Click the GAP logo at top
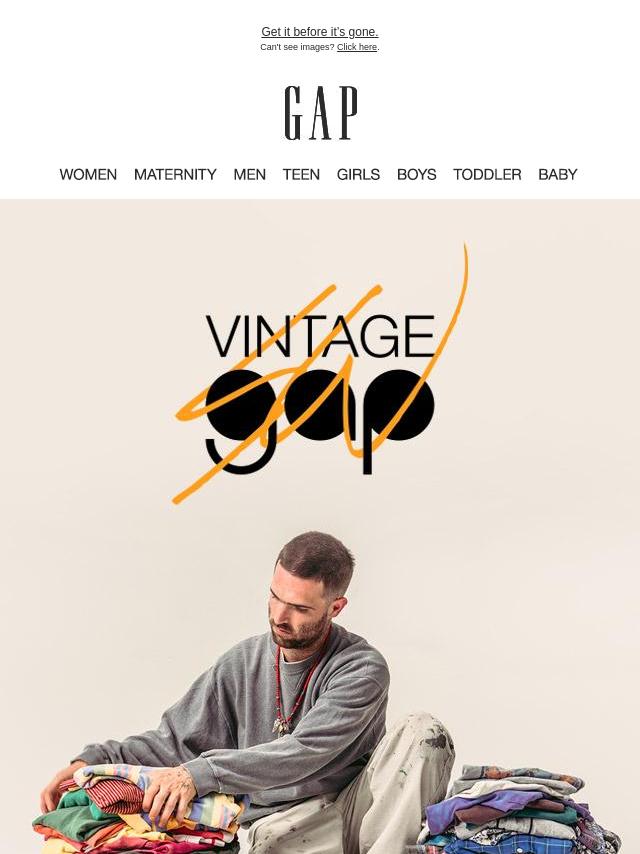640x854 pixels. [x=321, y=113]
